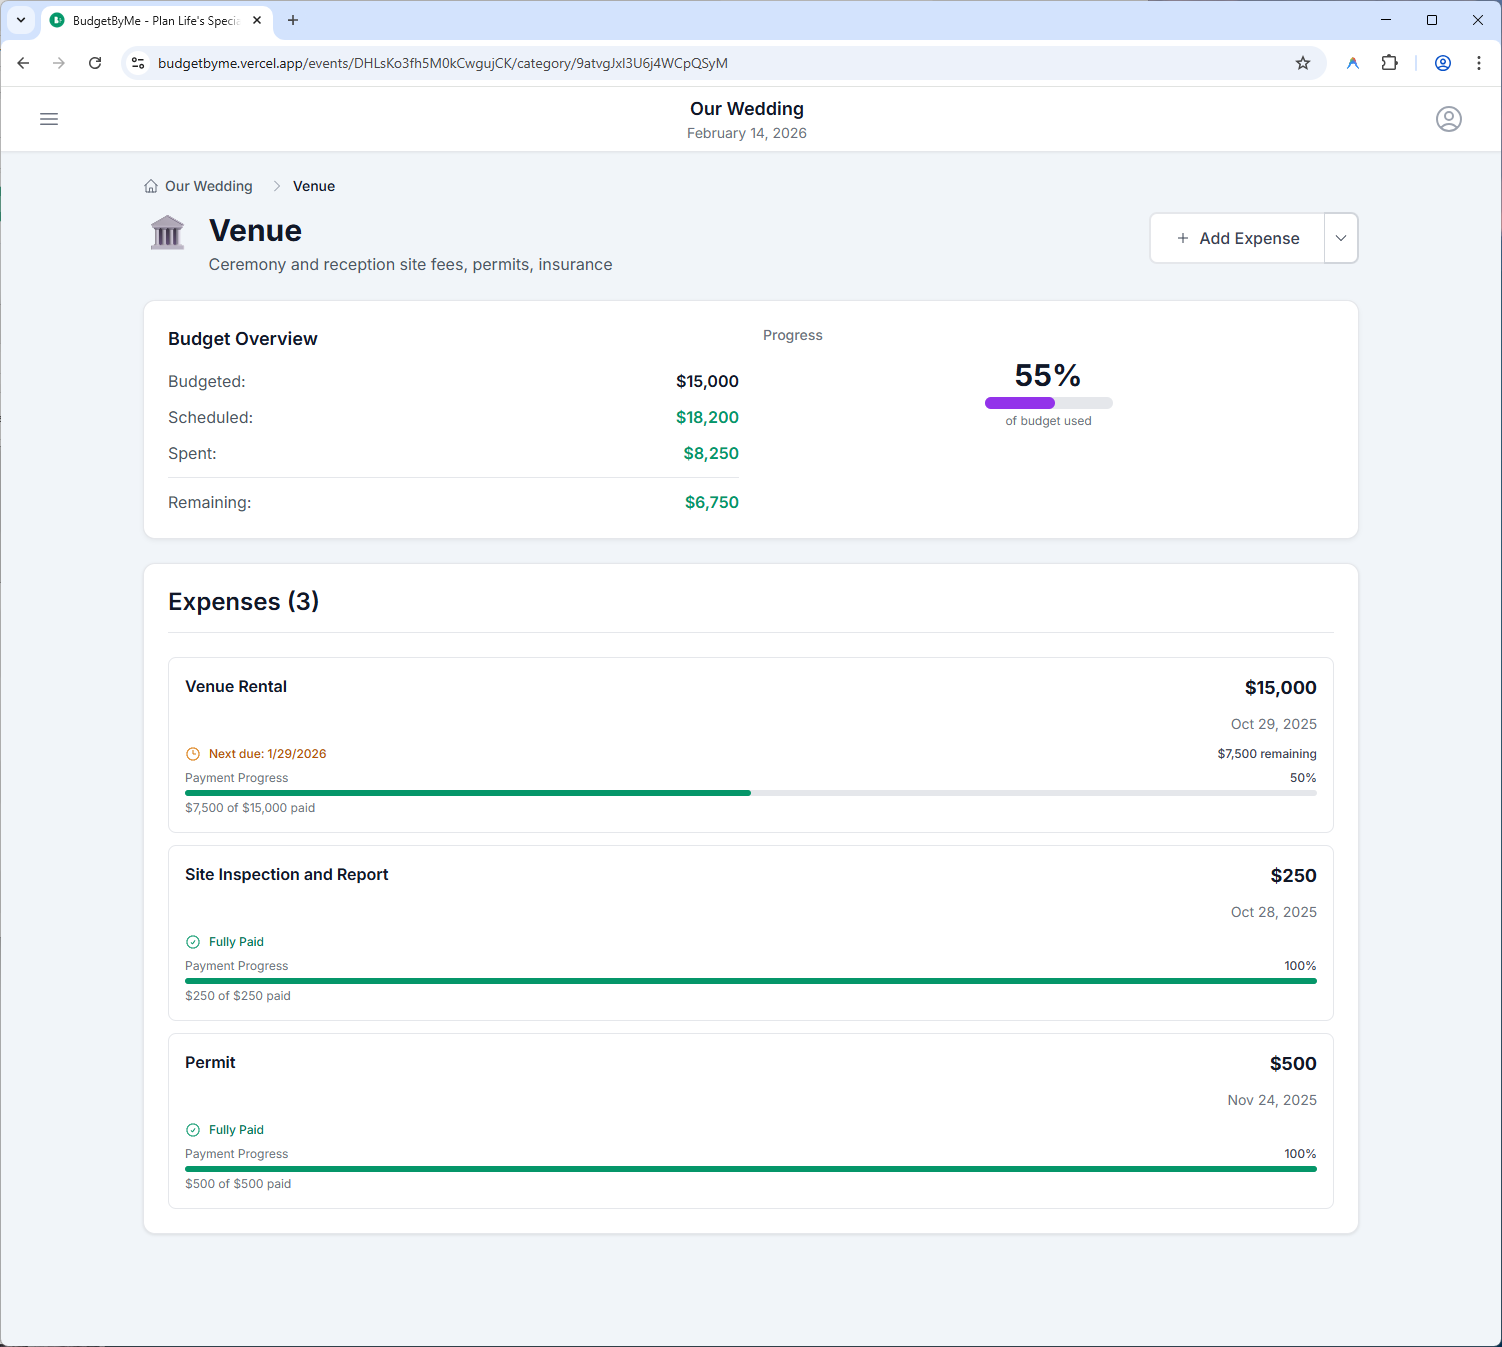
Task: View site information icon in address bar
Action: pos(139,63)
